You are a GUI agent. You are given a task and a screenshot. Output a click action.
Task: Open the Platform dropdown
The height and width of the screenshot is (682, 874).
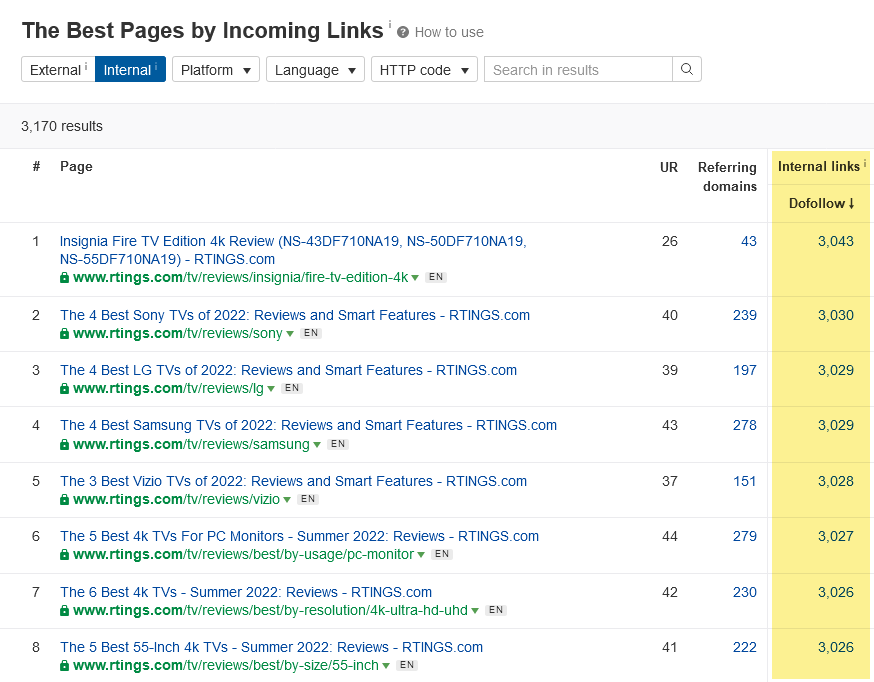click(x=215, y=70)
